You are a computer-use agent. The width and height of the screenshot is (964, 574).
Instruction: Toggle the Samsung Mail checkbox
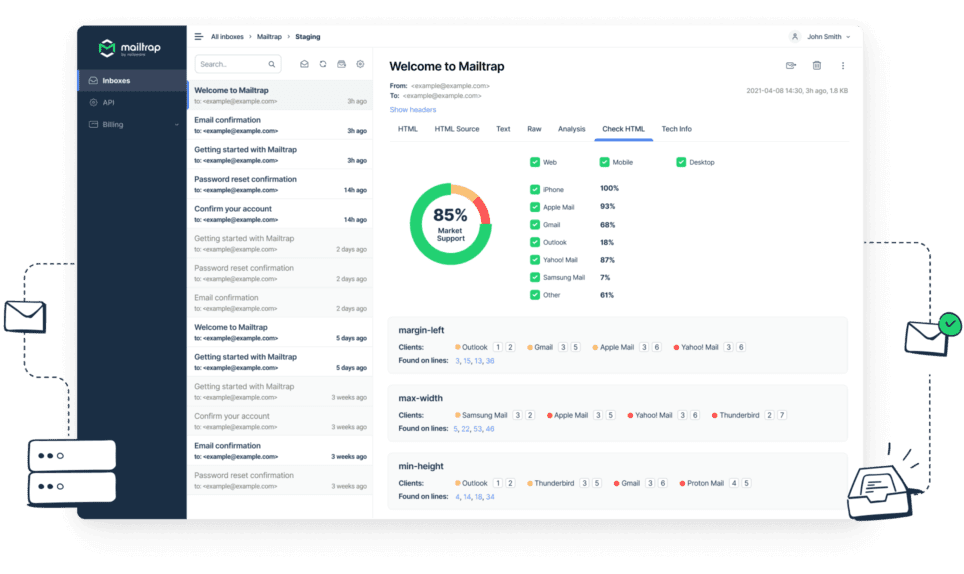[x=534, y=277]
